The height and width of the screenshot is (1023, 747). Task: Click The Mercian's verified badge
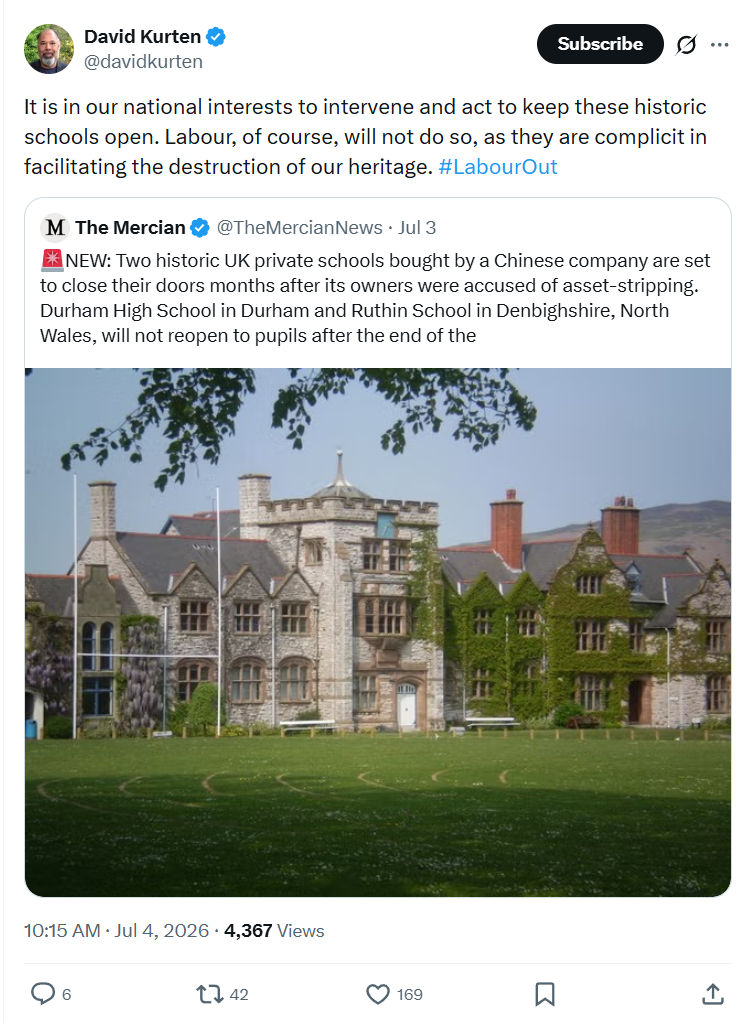[200, 228]
